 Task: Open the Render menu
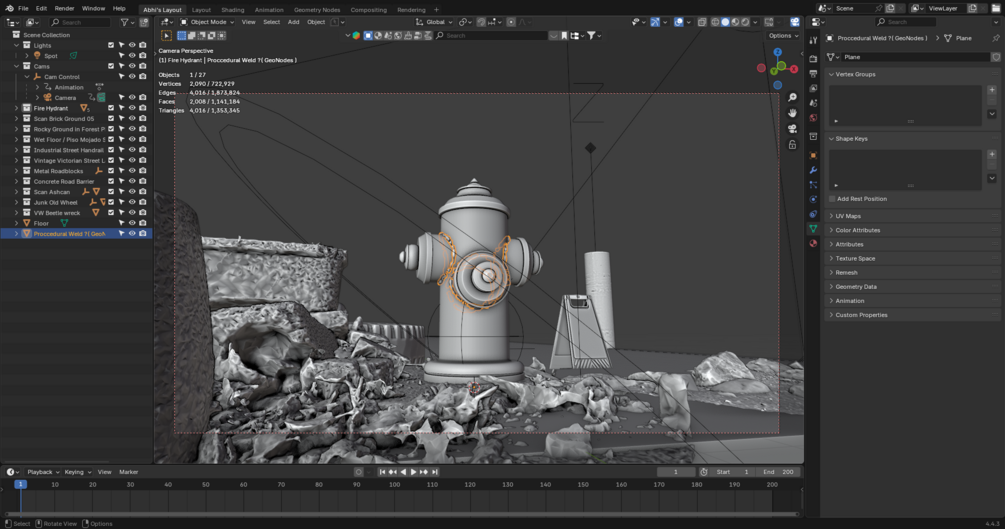pyautogui.click(x=64, y=8)
